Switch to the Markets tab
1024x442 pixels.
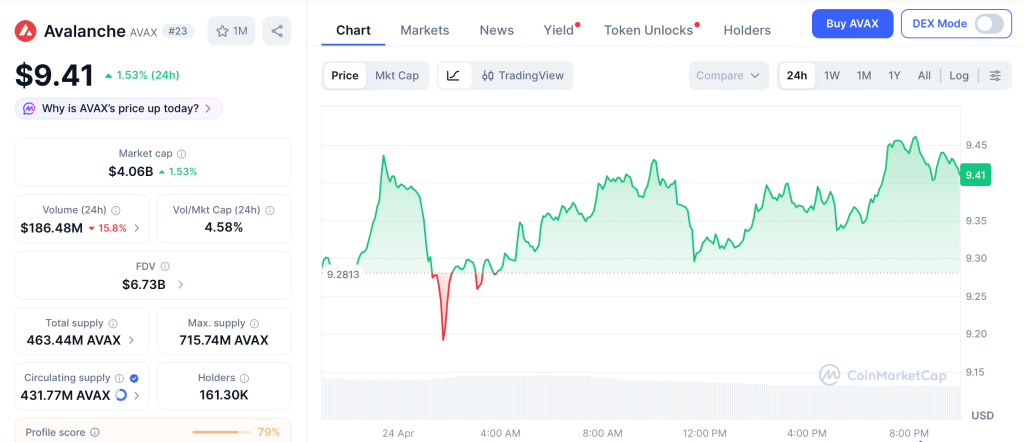[x=425, y=30]
